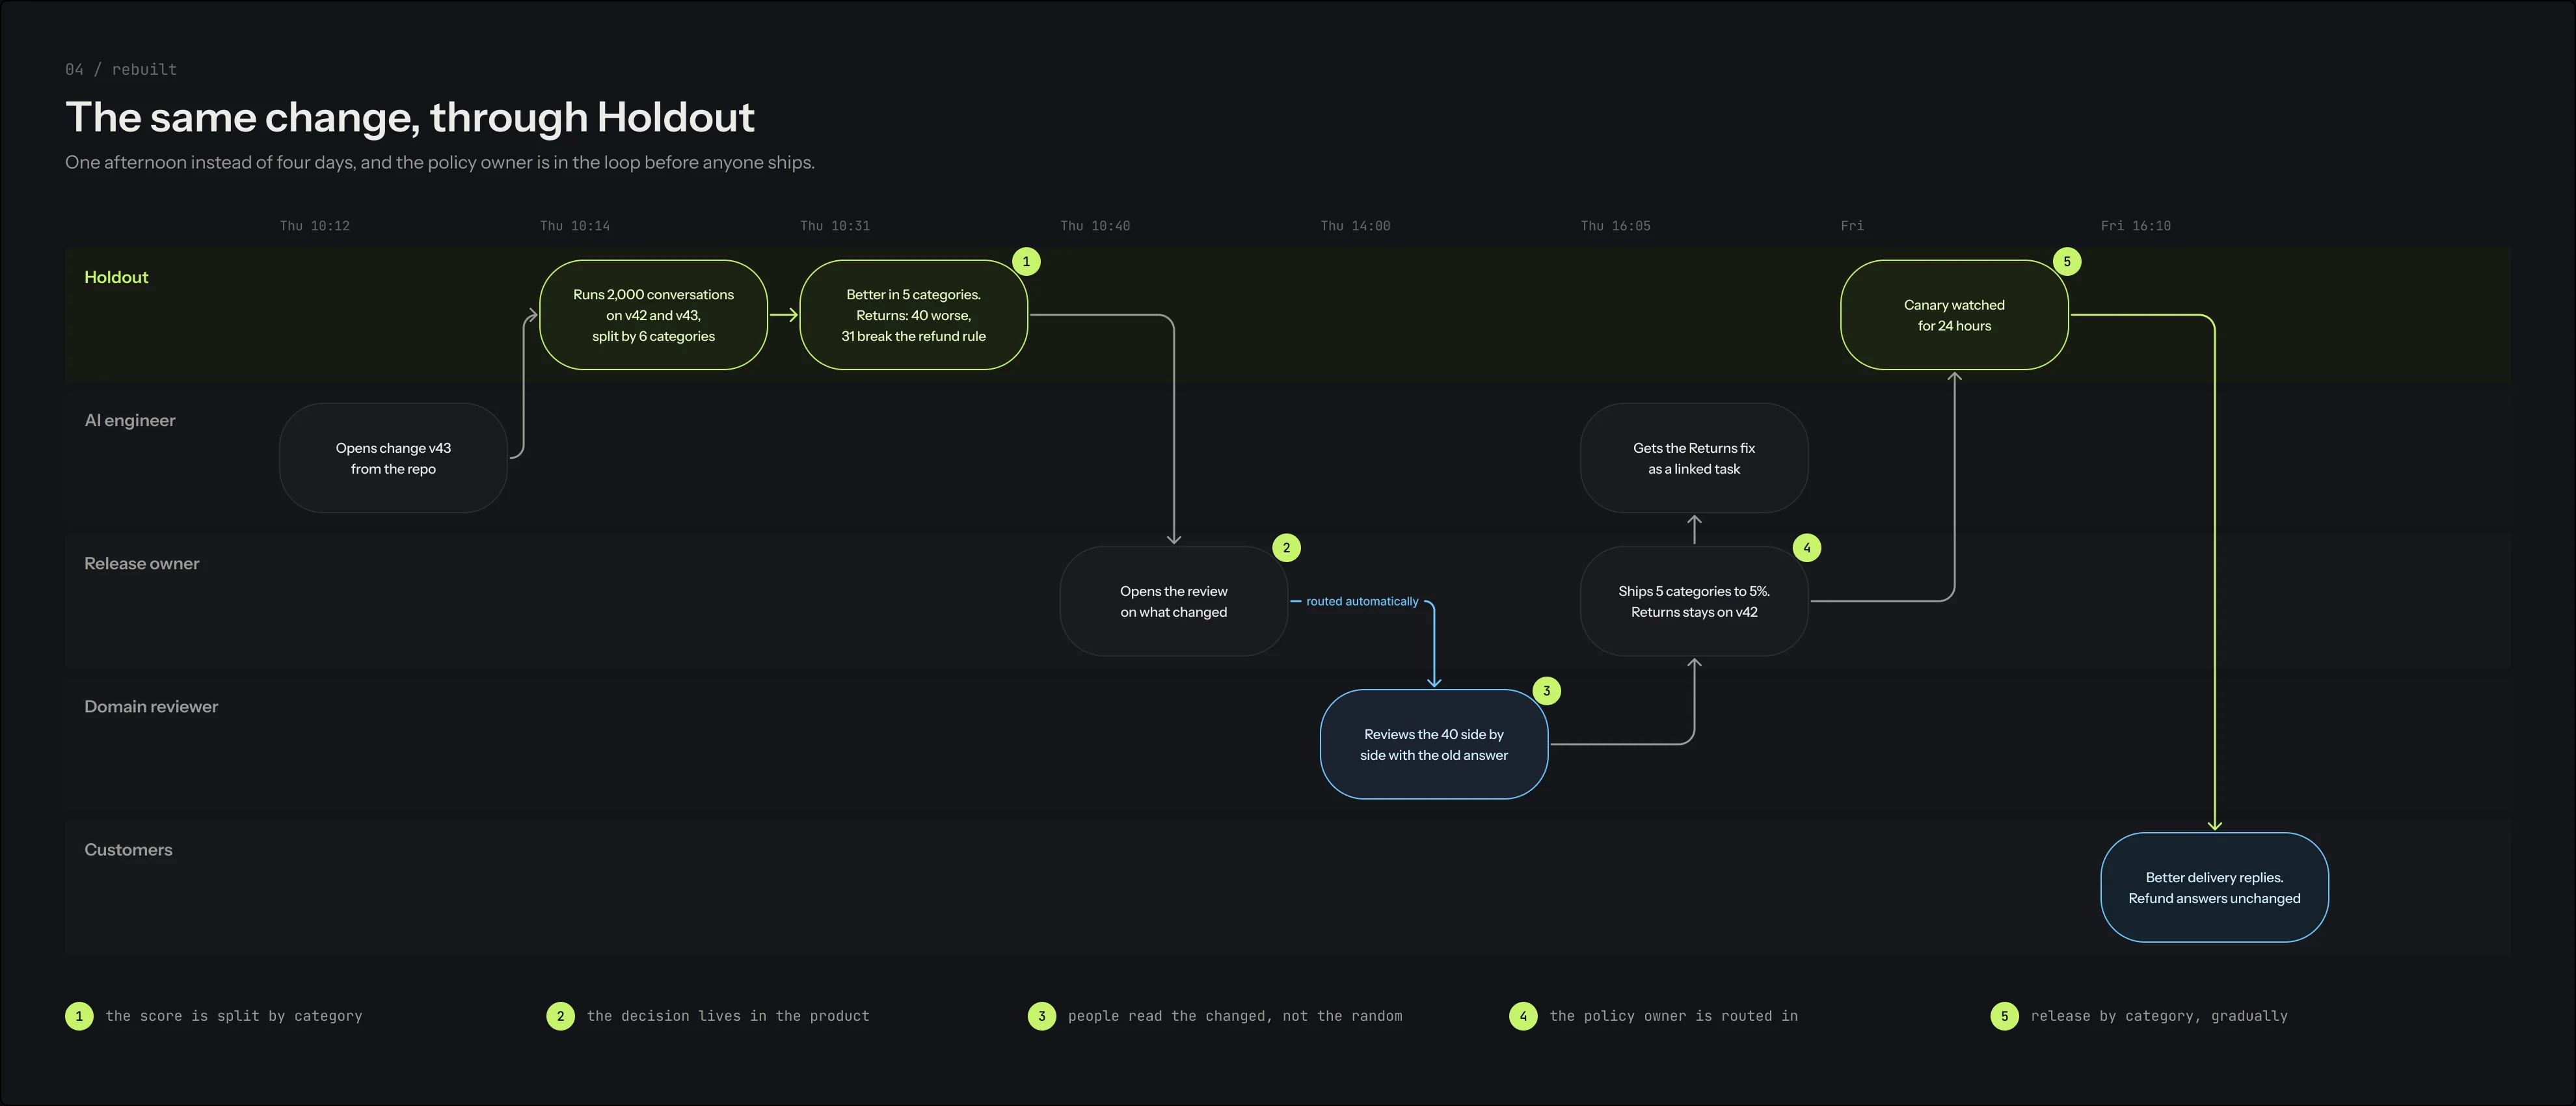Click legend text 'the policy owner is routed in'
The height and width of the screenshot is (1106, 2576).
tap(1673, 1016)
